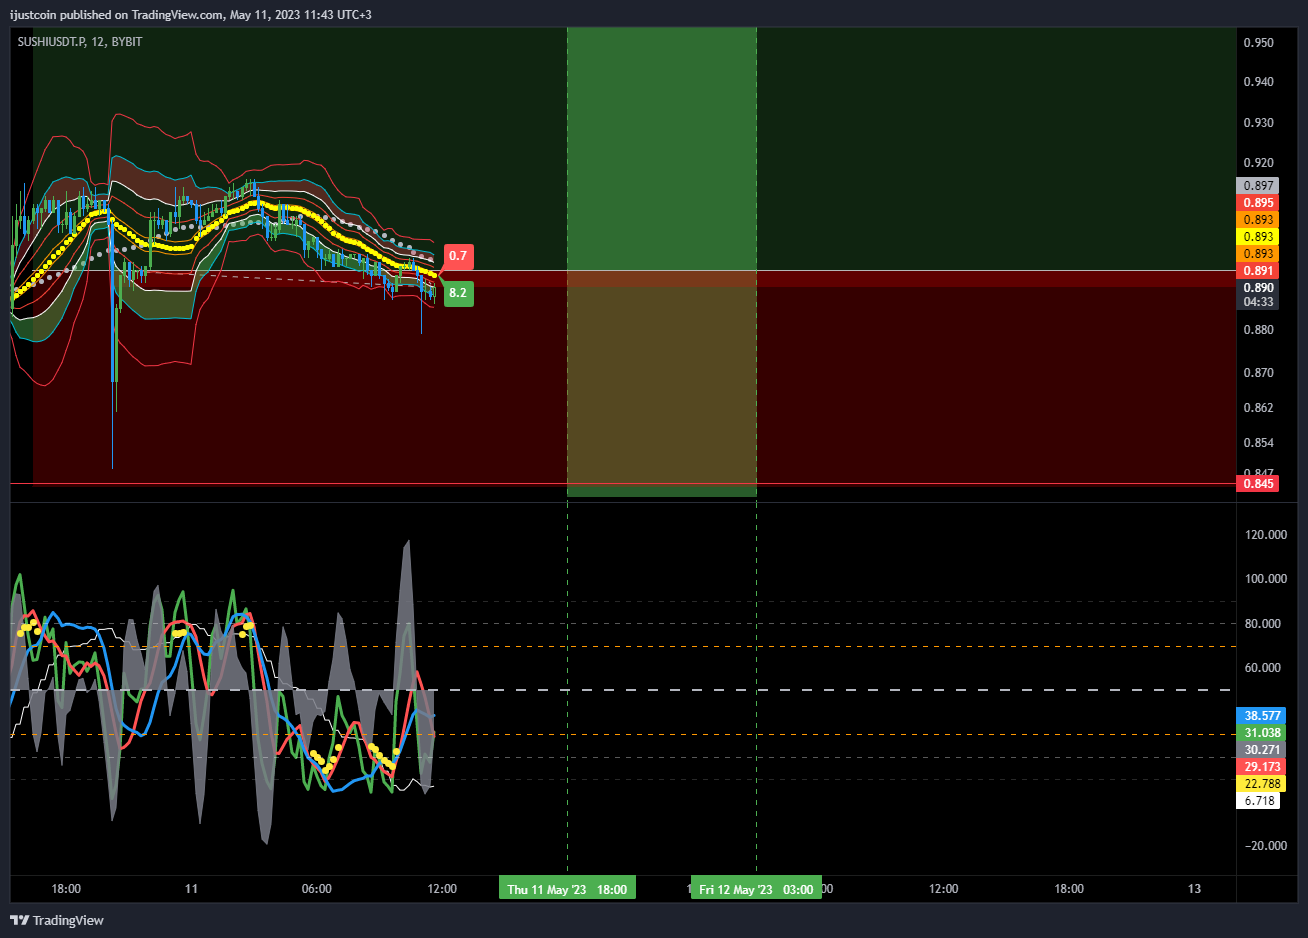Click the green 31.038 indicator value
The height and width of the screenshot is (938, 1308).
pos(1262,733)
